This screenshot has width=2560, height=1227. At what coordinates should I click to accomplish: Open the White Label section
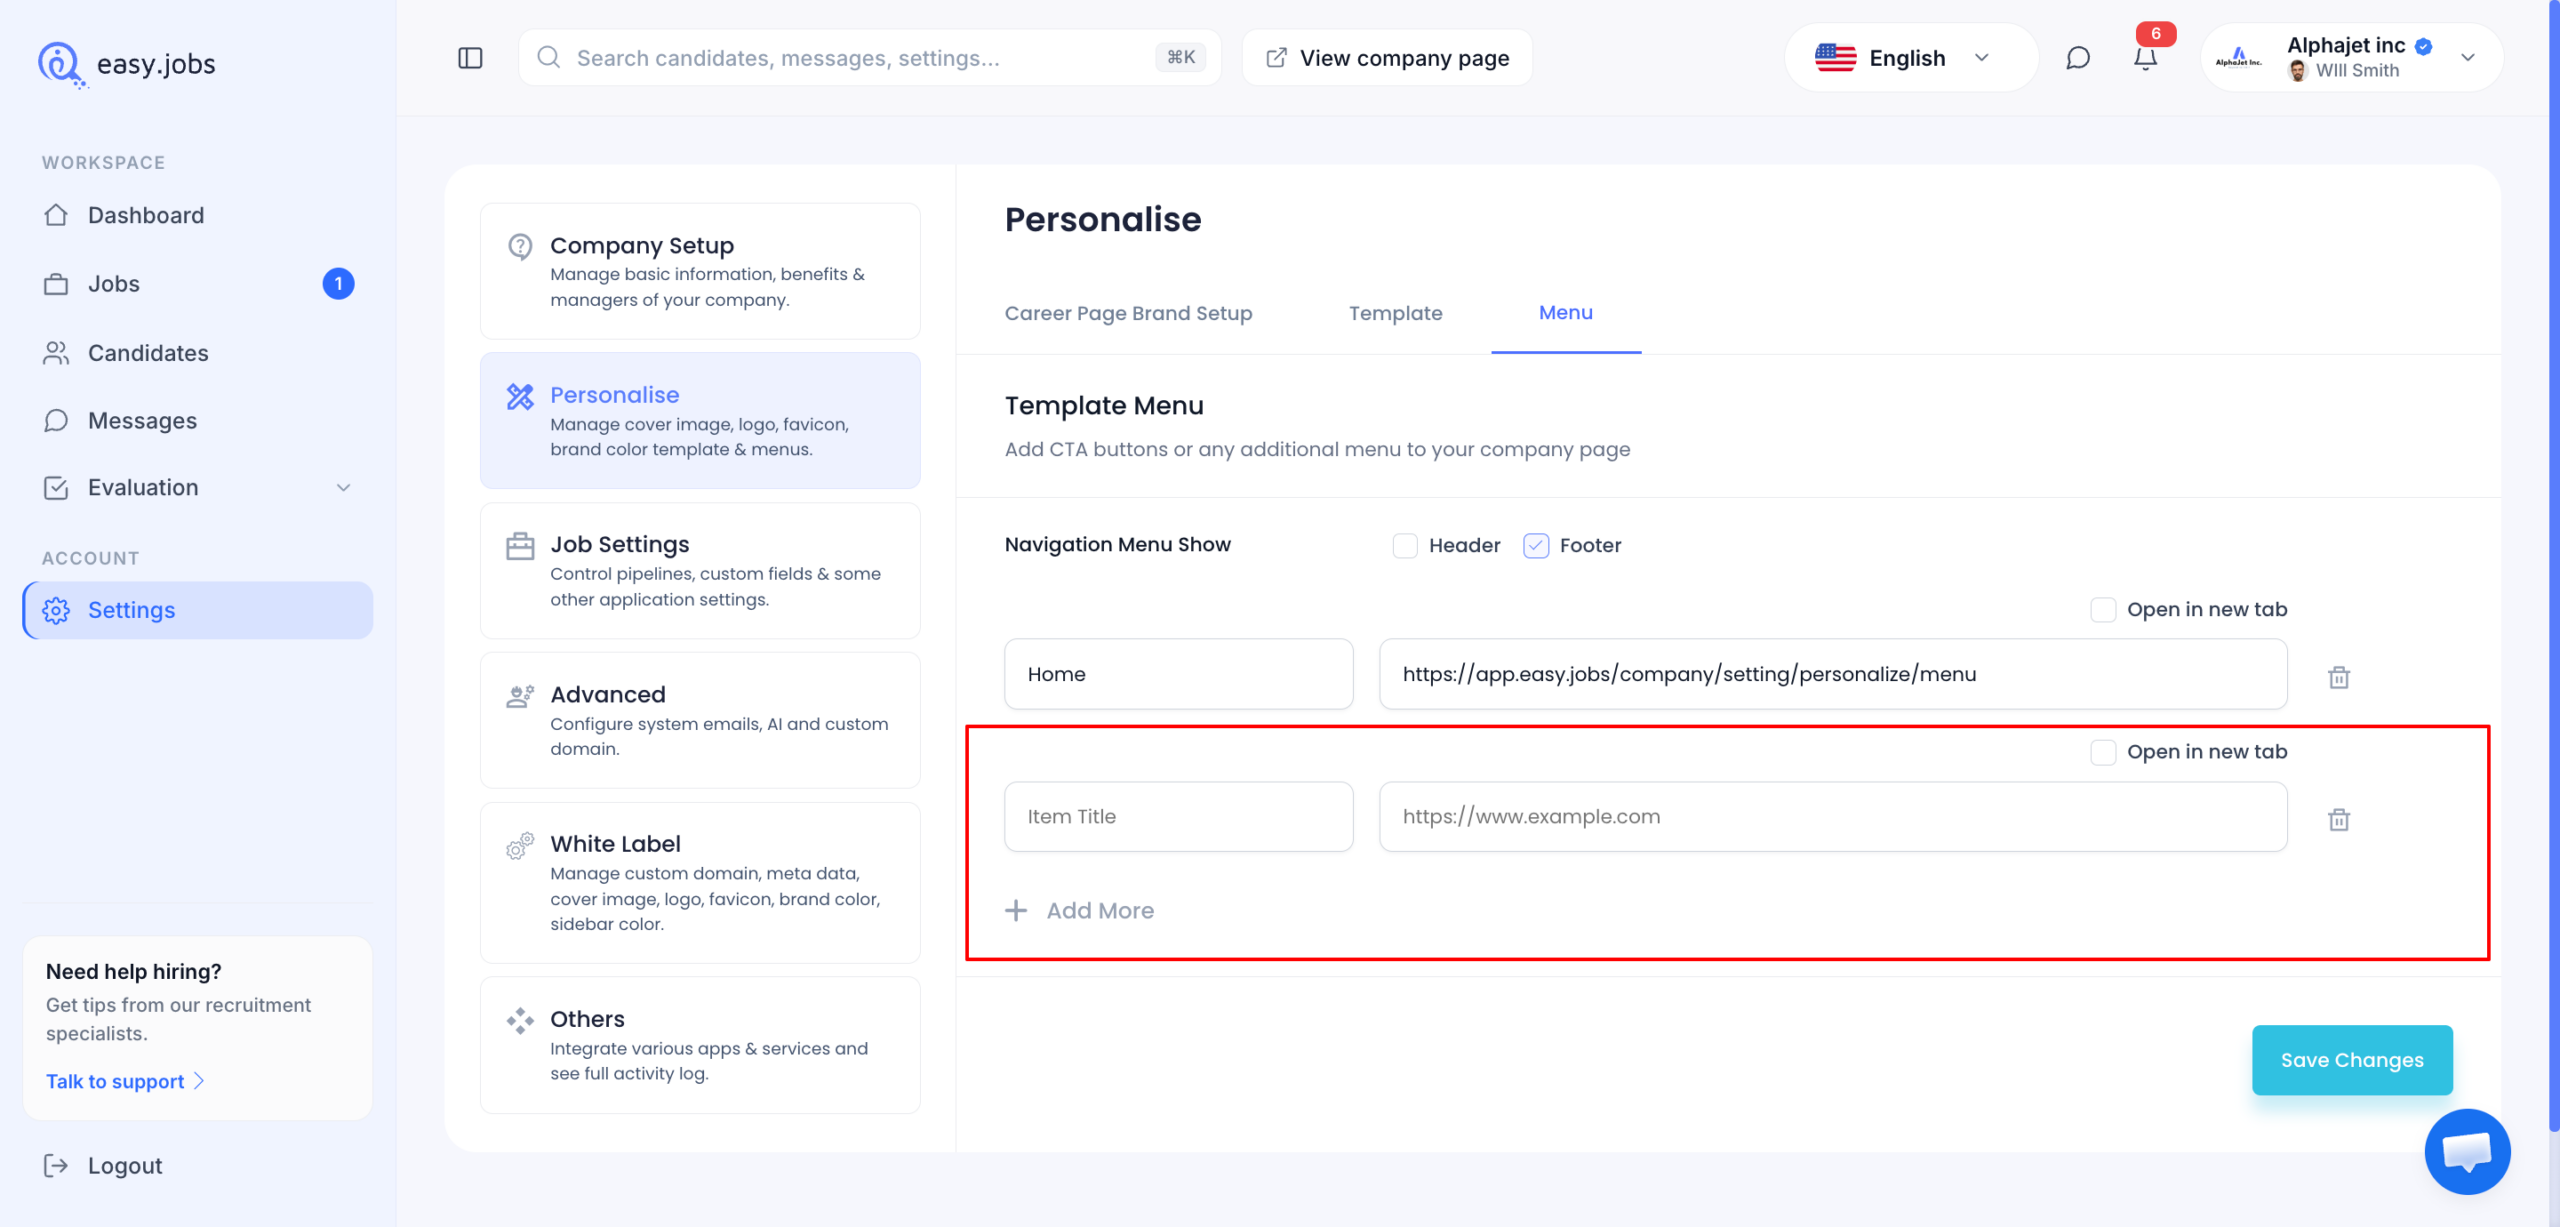click(x=700, y=882)
